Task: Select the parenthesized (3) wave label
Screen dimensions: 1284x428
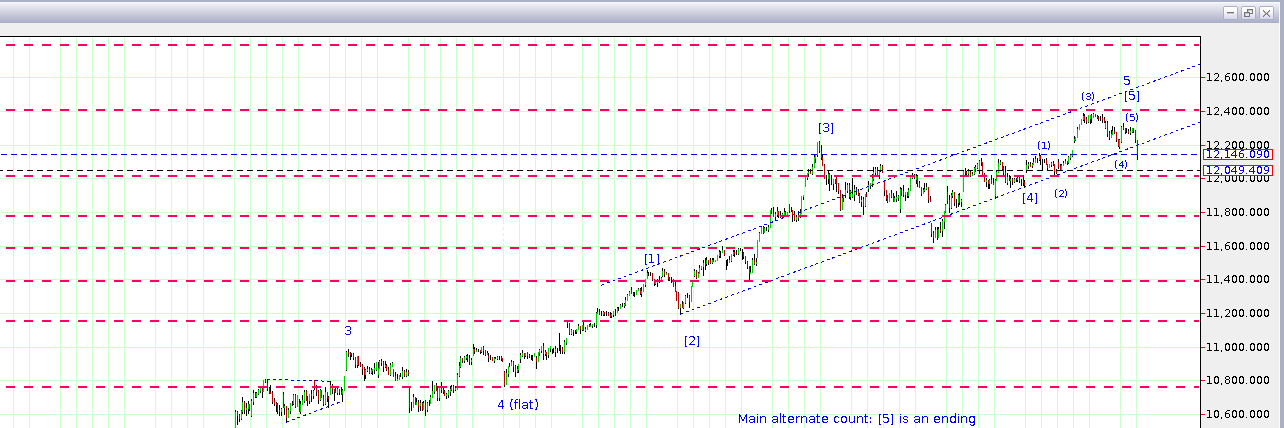Action: 1088,97
